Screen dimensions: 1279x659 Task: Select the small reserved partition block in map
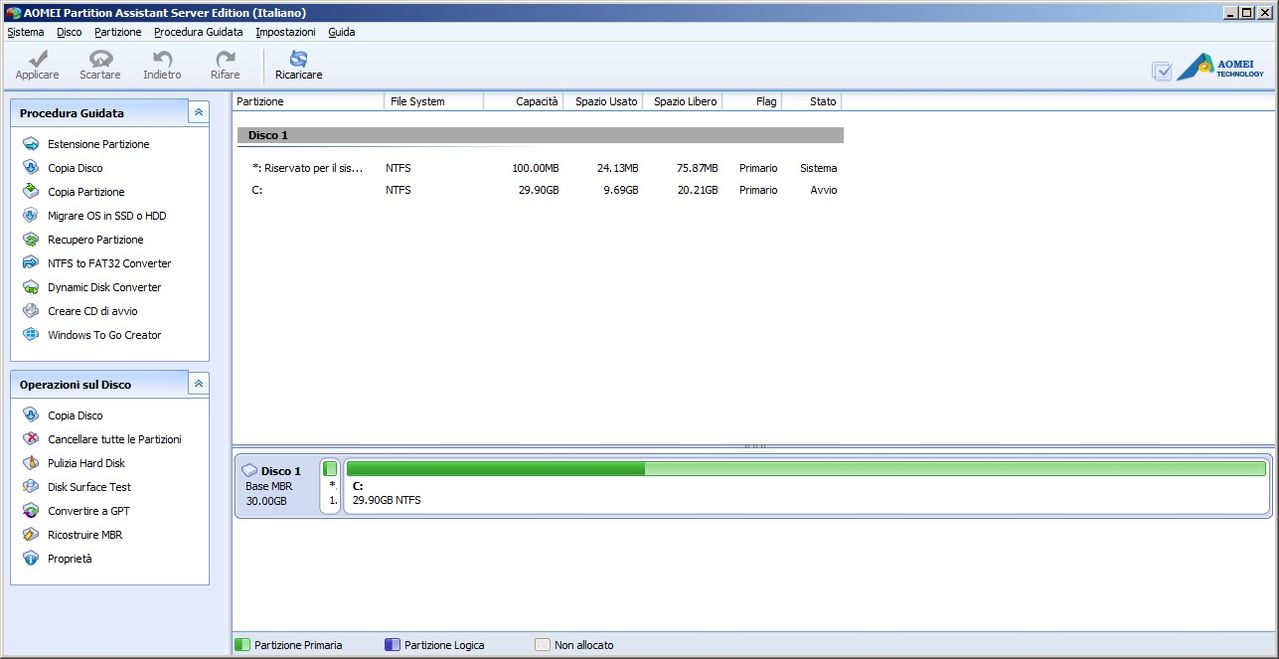[x=330, y=485]
